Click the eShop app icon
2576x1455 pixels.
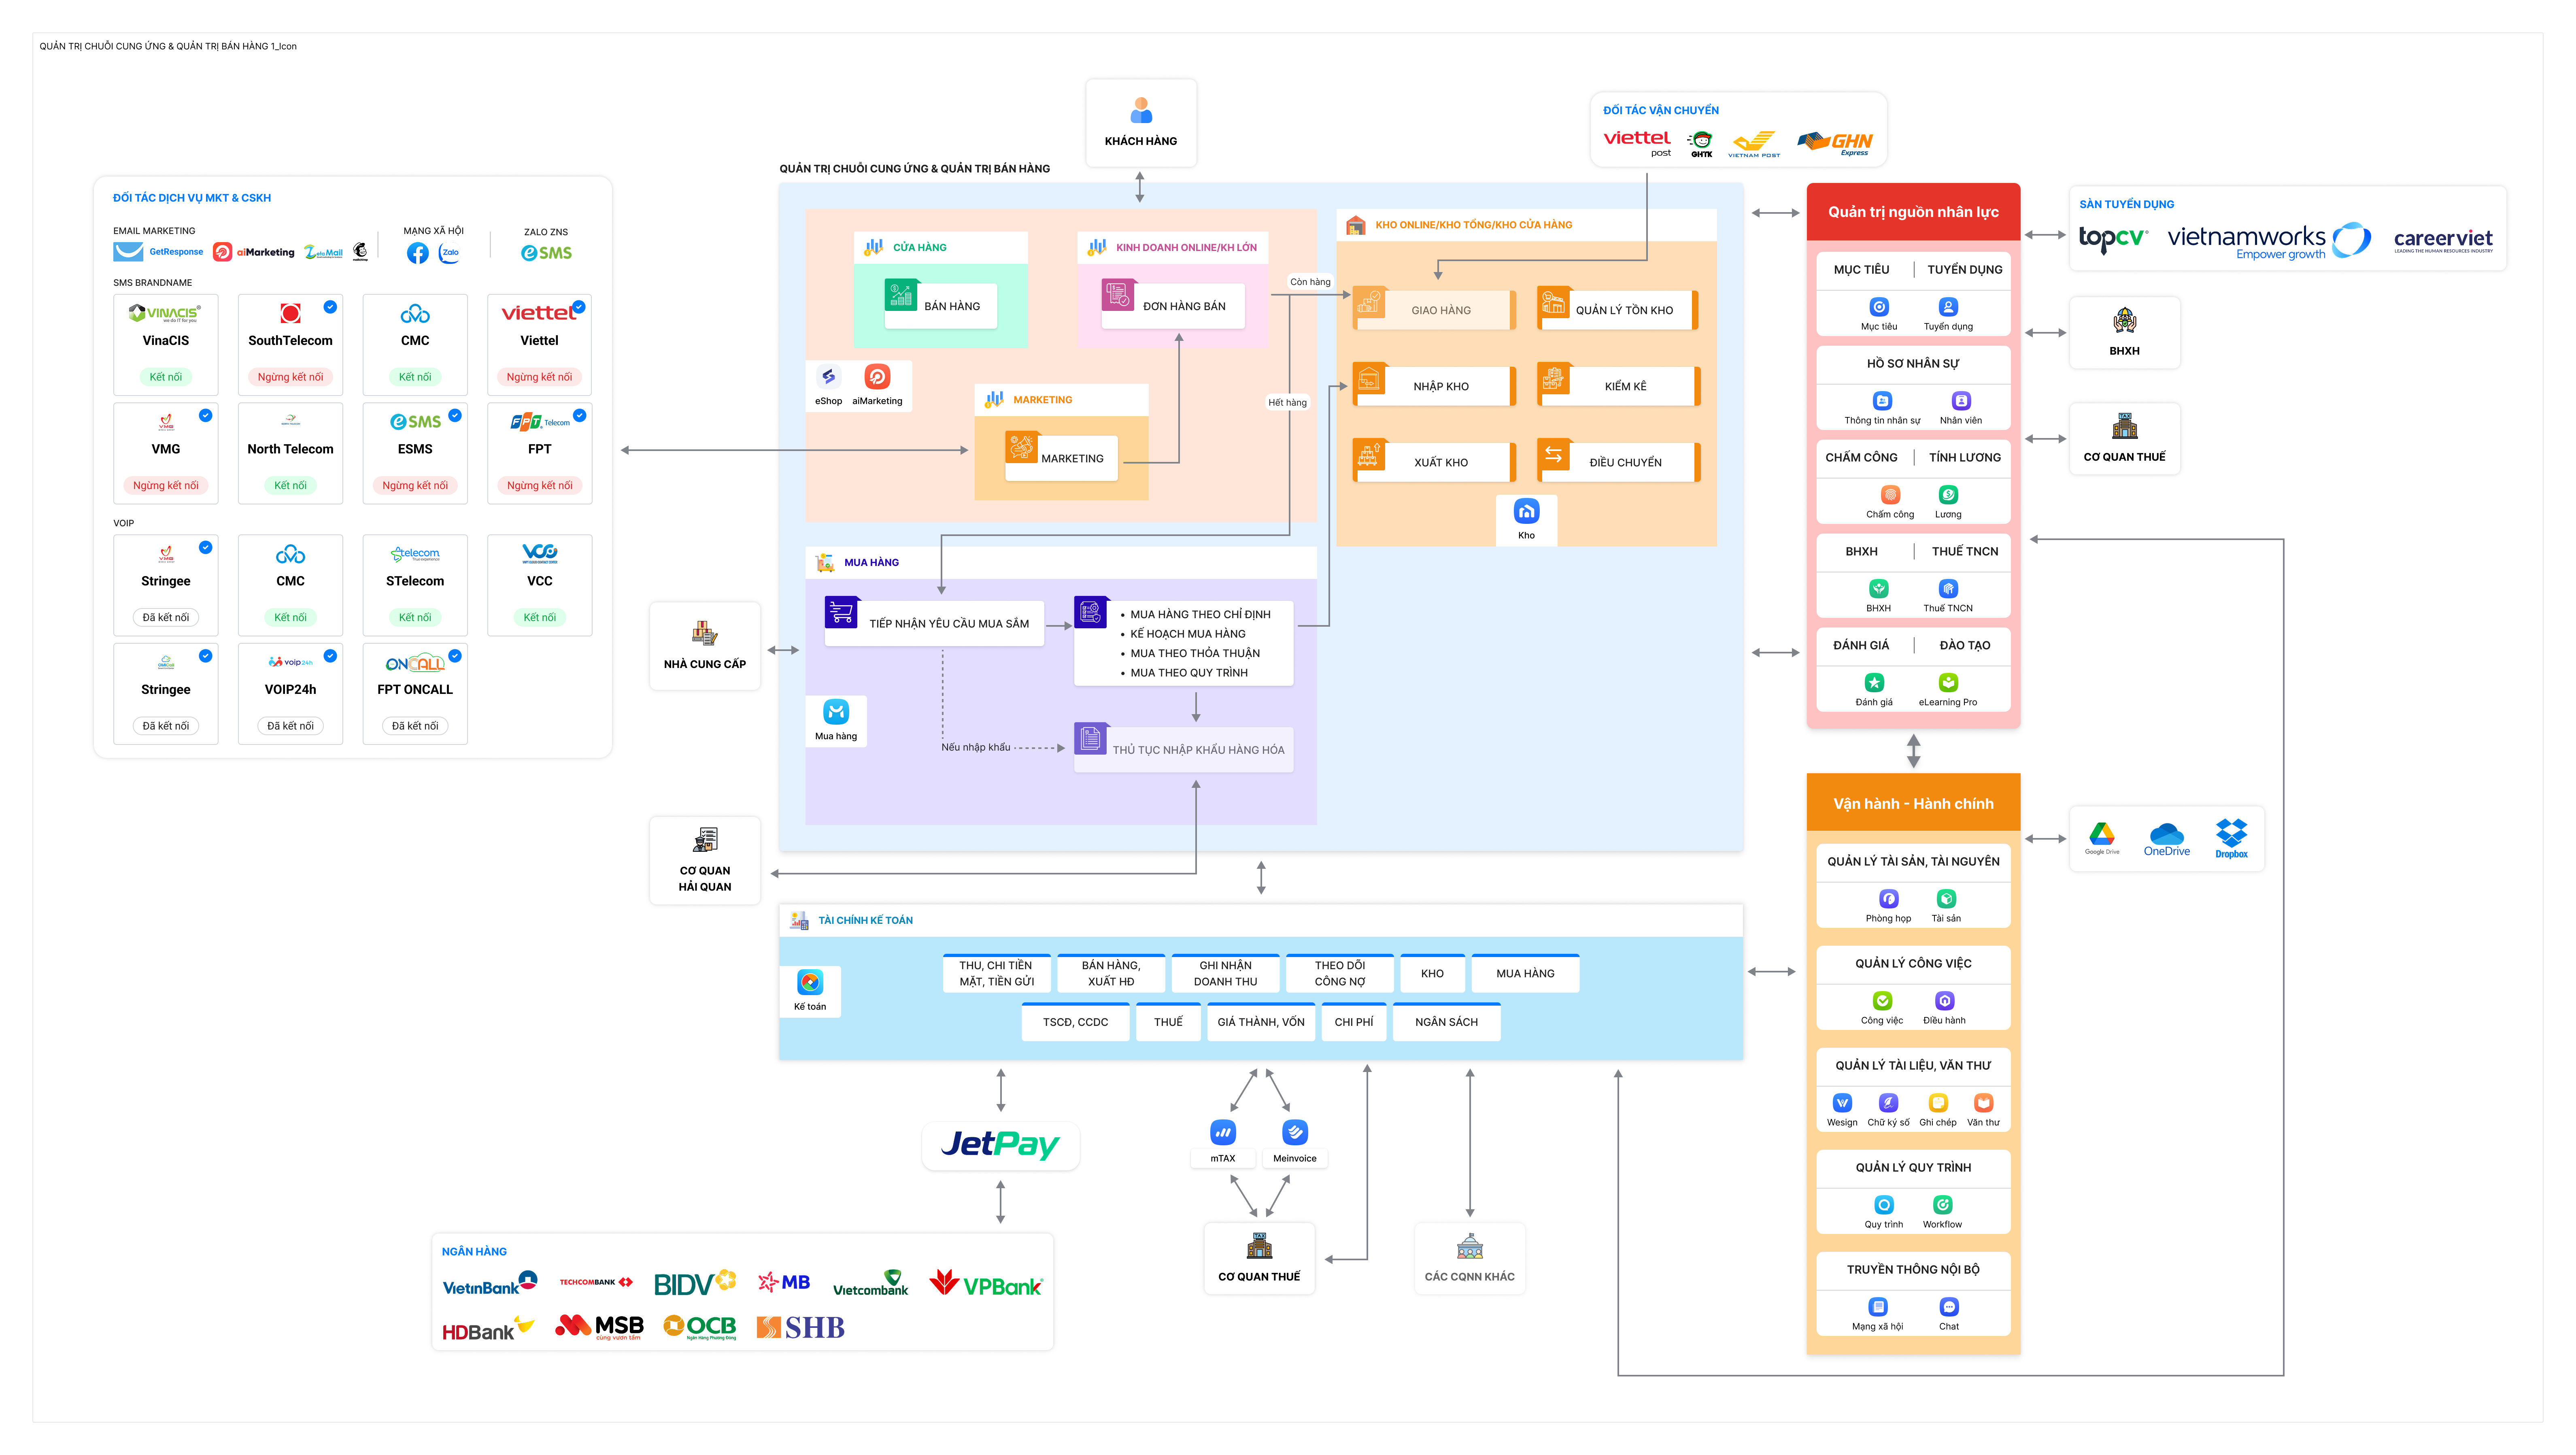[828, 377]
